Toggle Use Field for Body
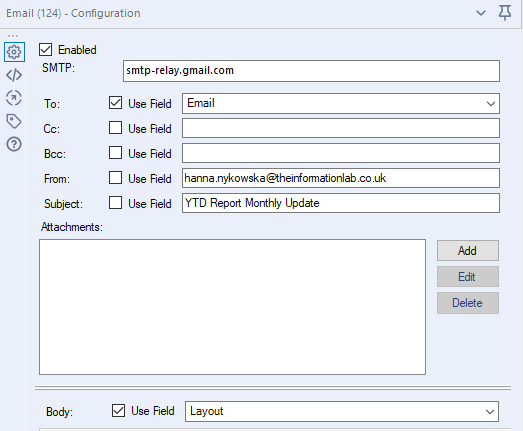523x431 pixels. [118, 411]
